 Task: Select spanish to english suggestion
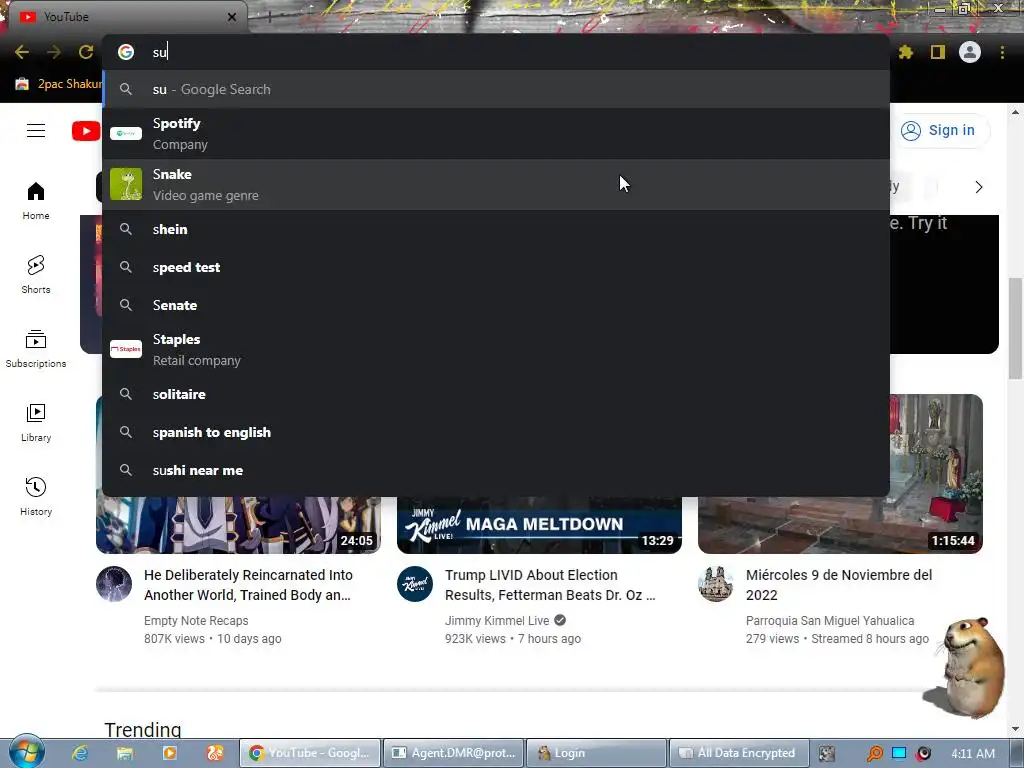pos(496,432)
